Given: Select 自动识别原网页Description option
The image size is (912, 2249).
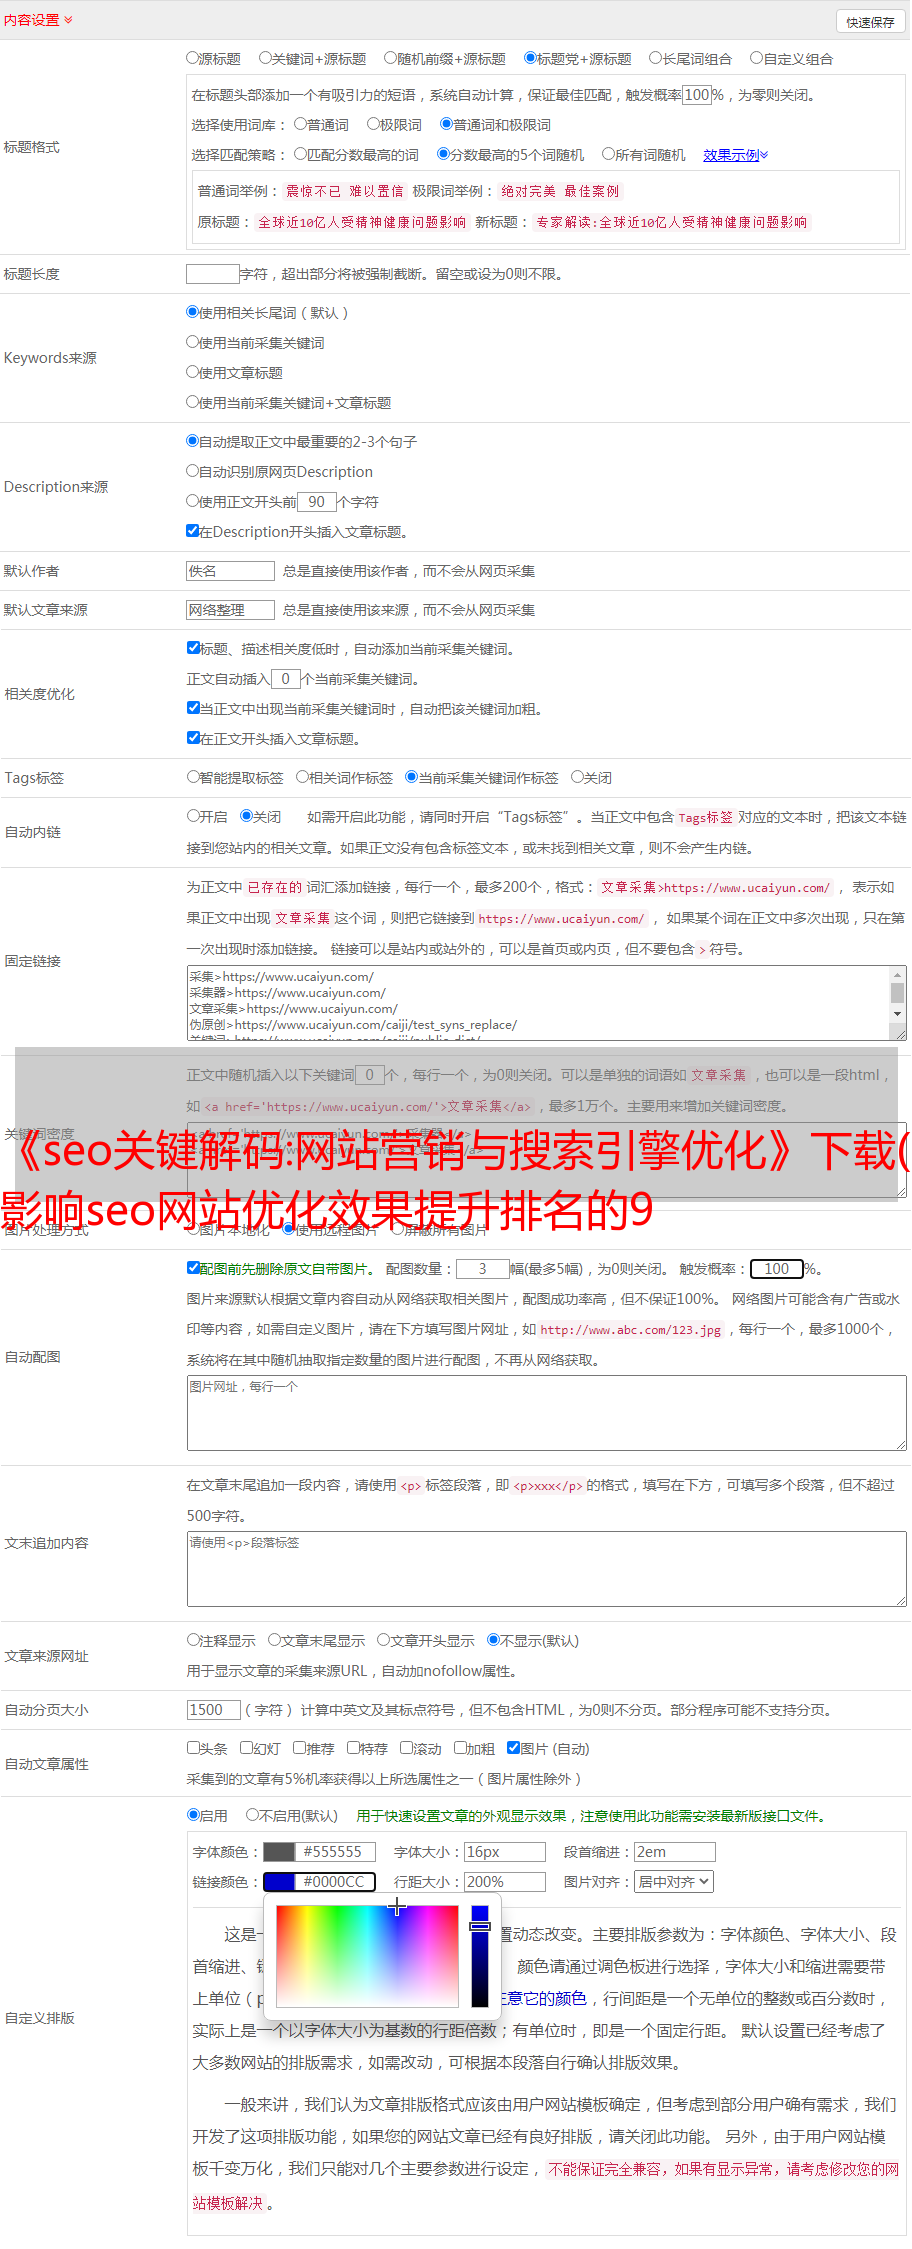Looking at the screenshot, I should (x=193, y=471).
